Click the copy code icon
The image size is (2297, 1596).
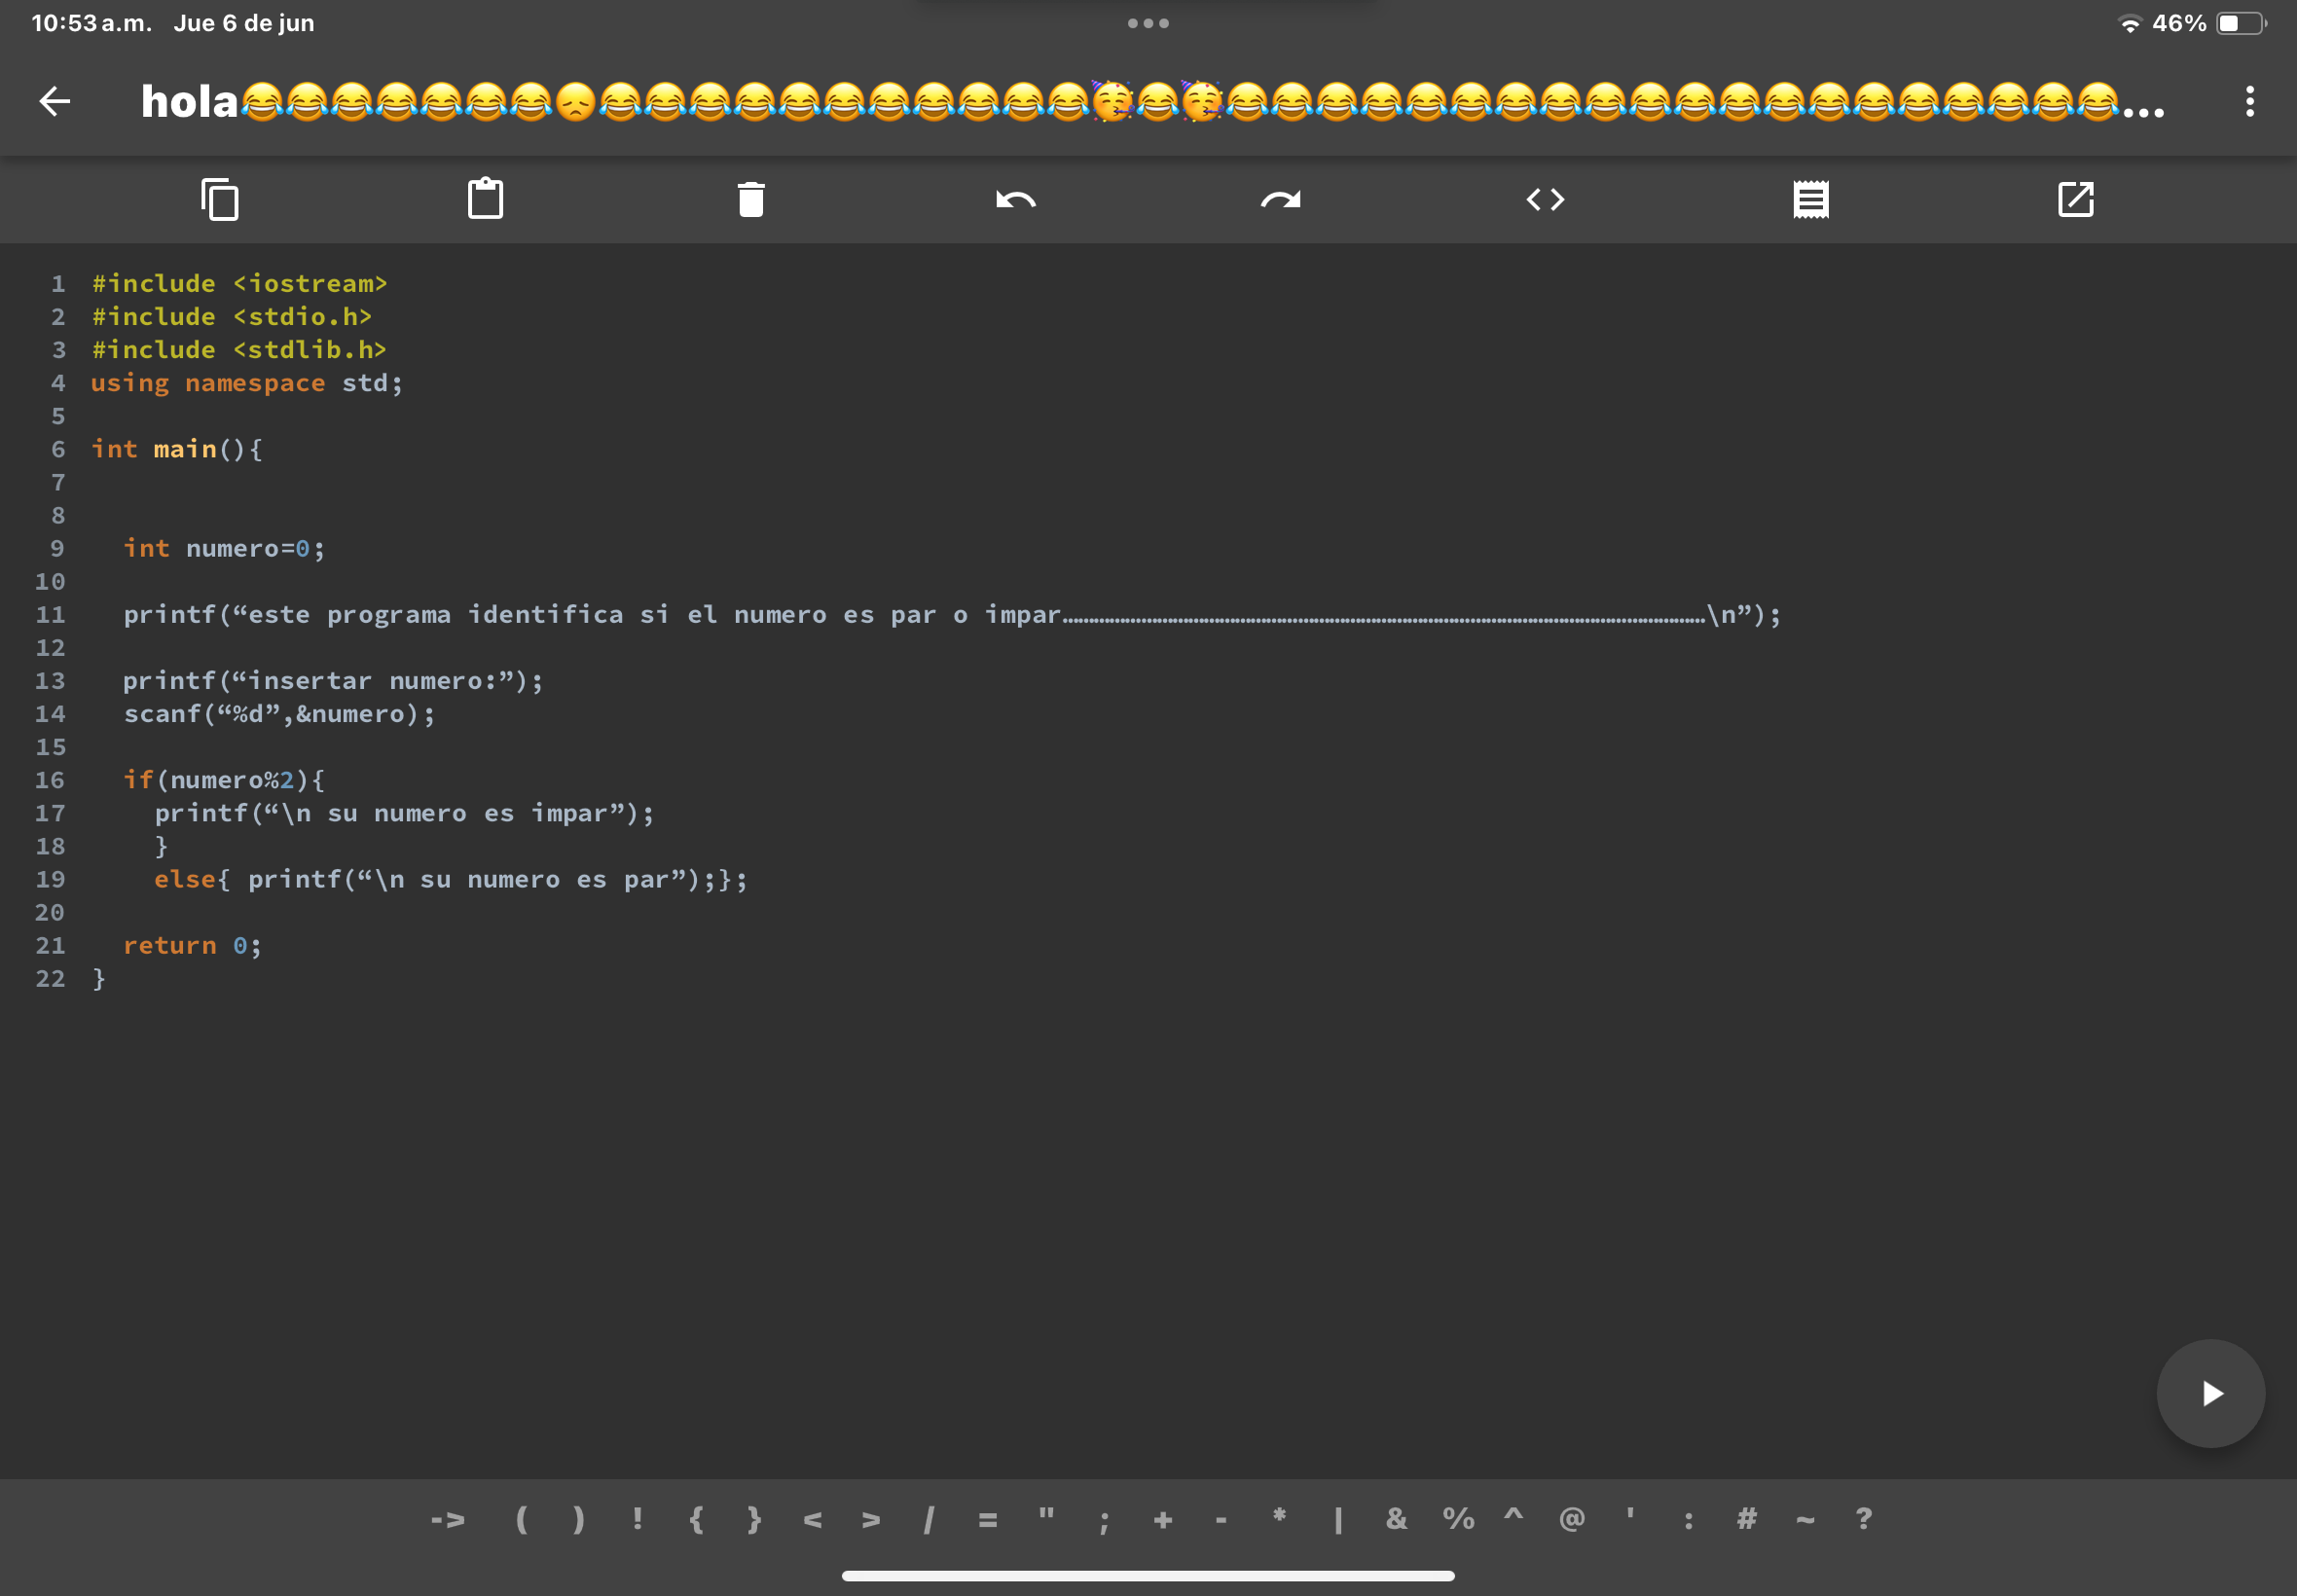pyautogui.click(x=220, y=199)
